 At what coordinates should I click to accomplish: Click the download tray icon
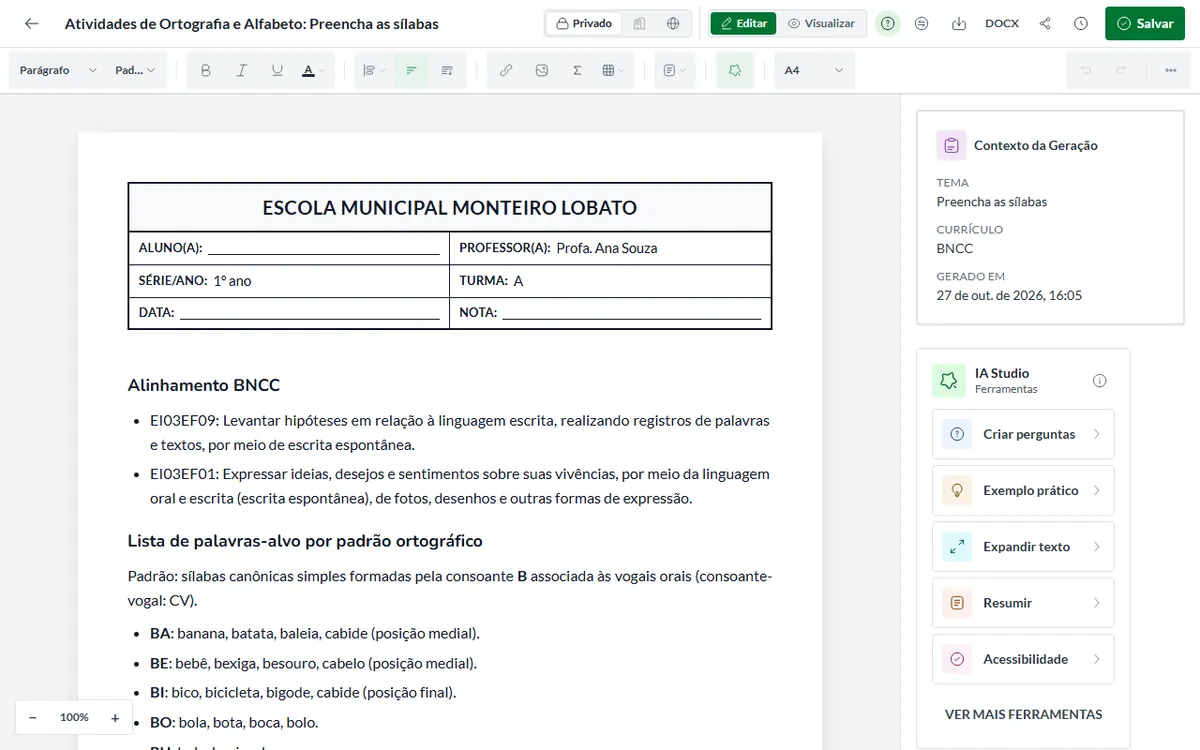(959, 23)
